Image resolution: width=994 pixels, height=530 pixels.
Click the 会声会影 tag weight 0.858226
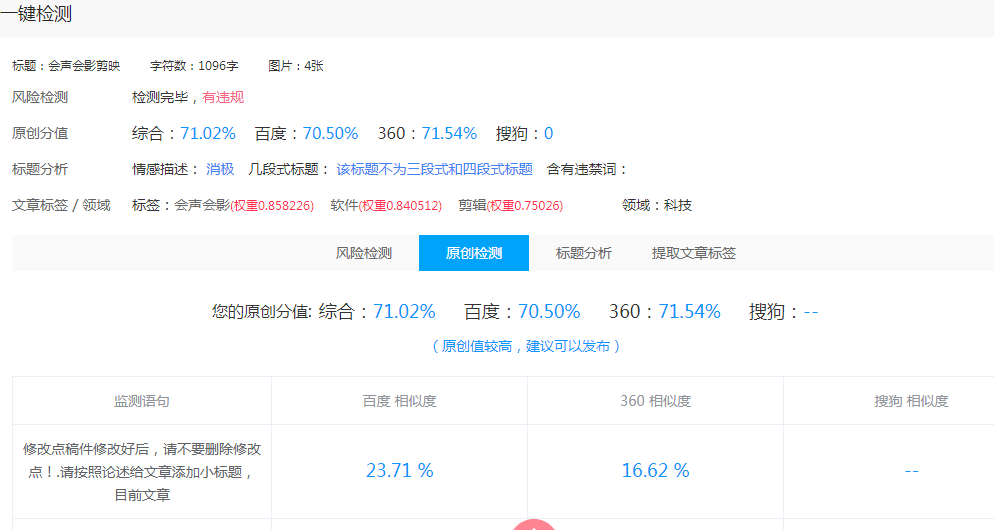tap(272, 205)
